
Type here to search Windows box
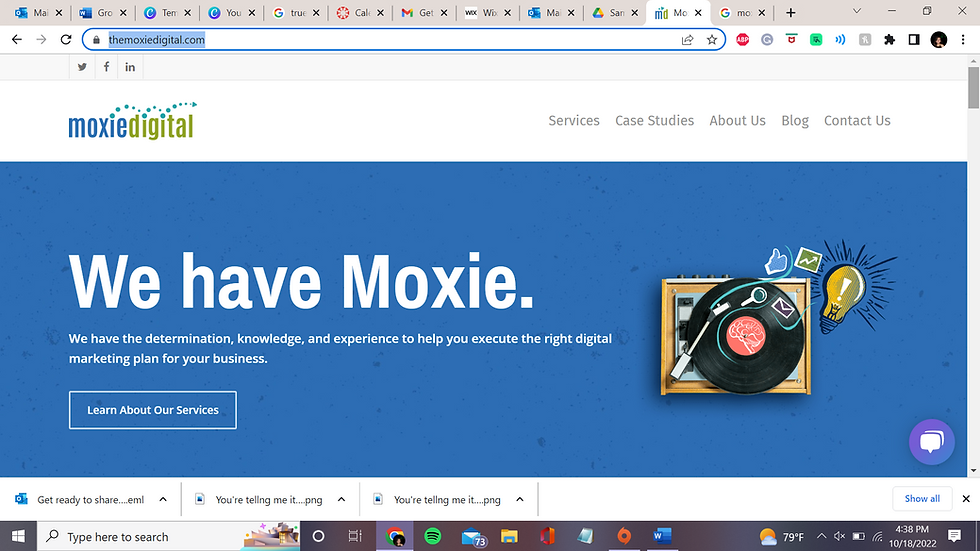tap(169, 536)
